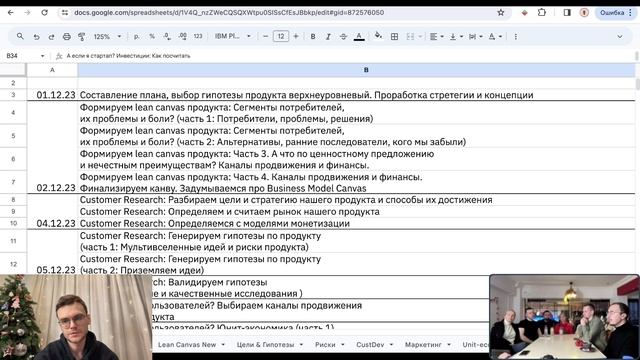This screenshot has width=640, height=360.
Task: Open the Цели & Гипотезы sheet tab
Action: pos(265,345)
